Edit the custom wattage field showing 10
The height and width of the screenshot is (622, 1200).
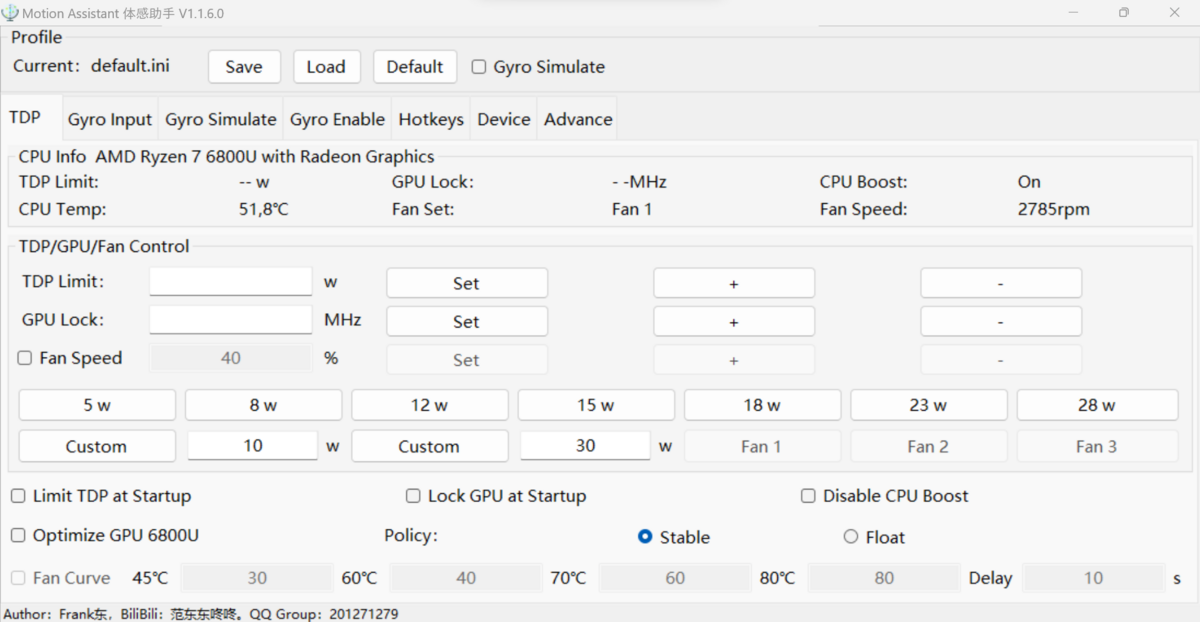(253, 445)
